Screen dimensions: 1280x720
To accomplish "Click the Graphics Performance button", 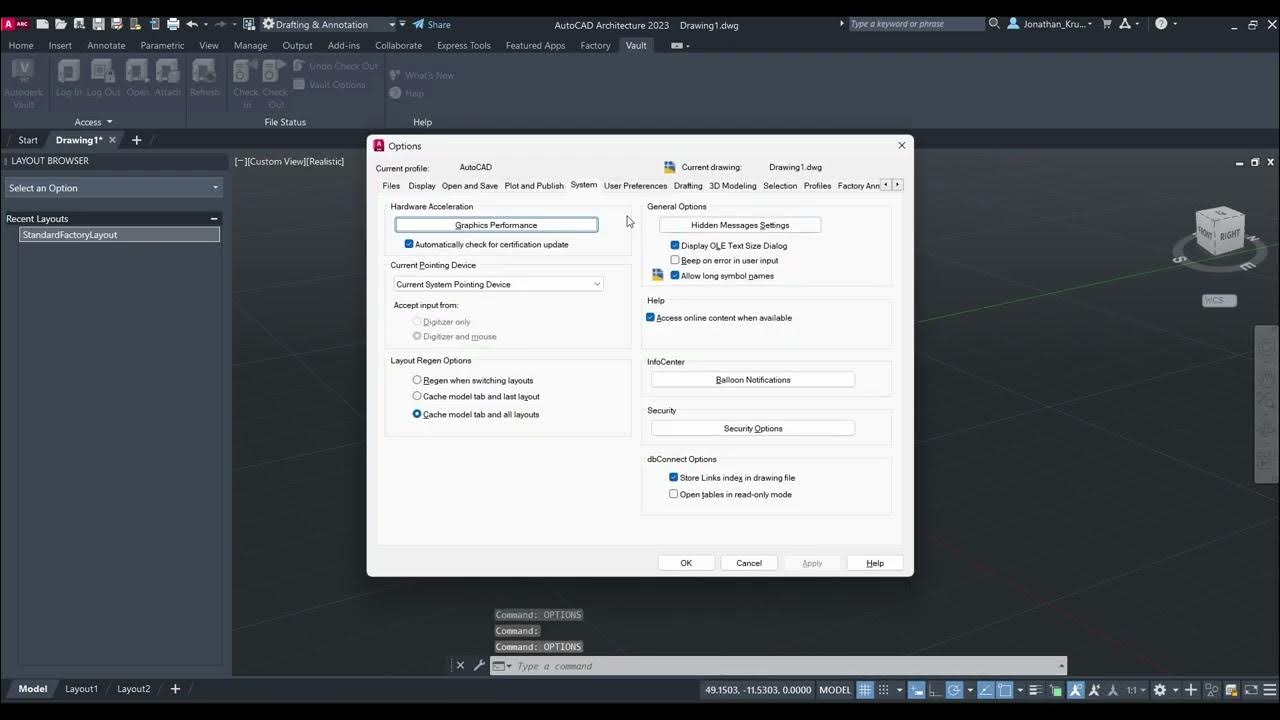I will 496,225.
